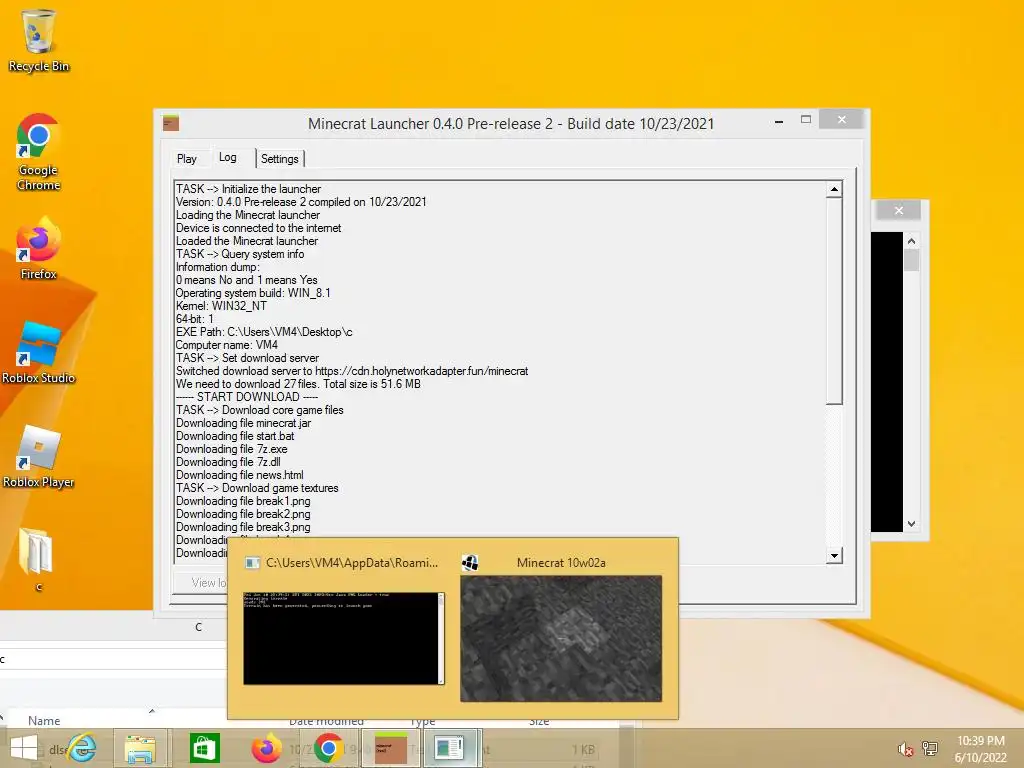Maximize the Minecrat Launcher window

(806, 120)
